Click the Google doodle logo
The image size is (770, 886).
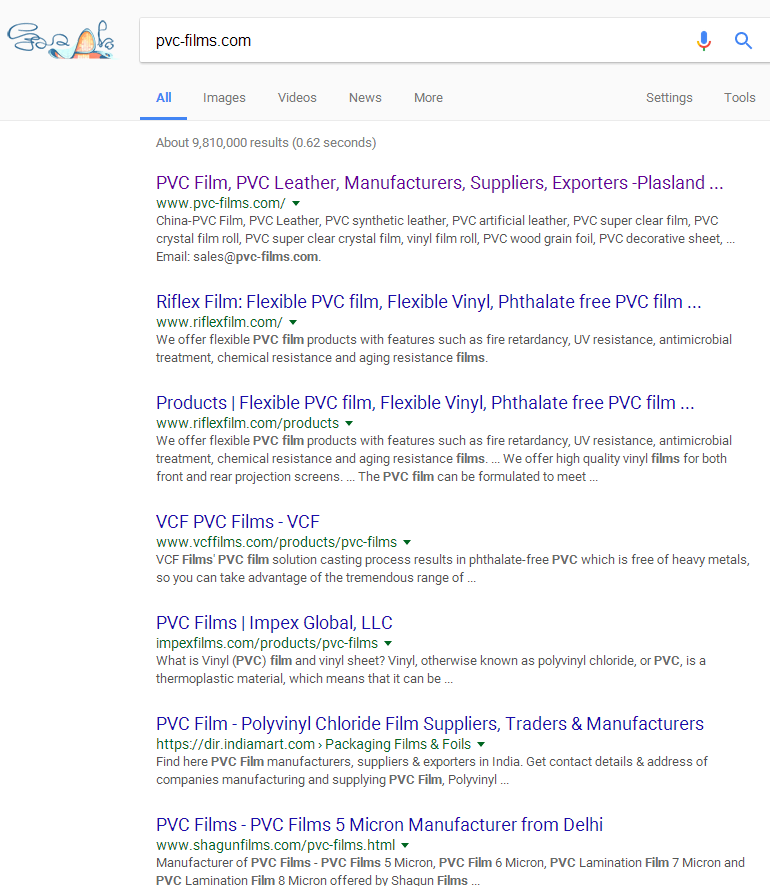point(60,40)
